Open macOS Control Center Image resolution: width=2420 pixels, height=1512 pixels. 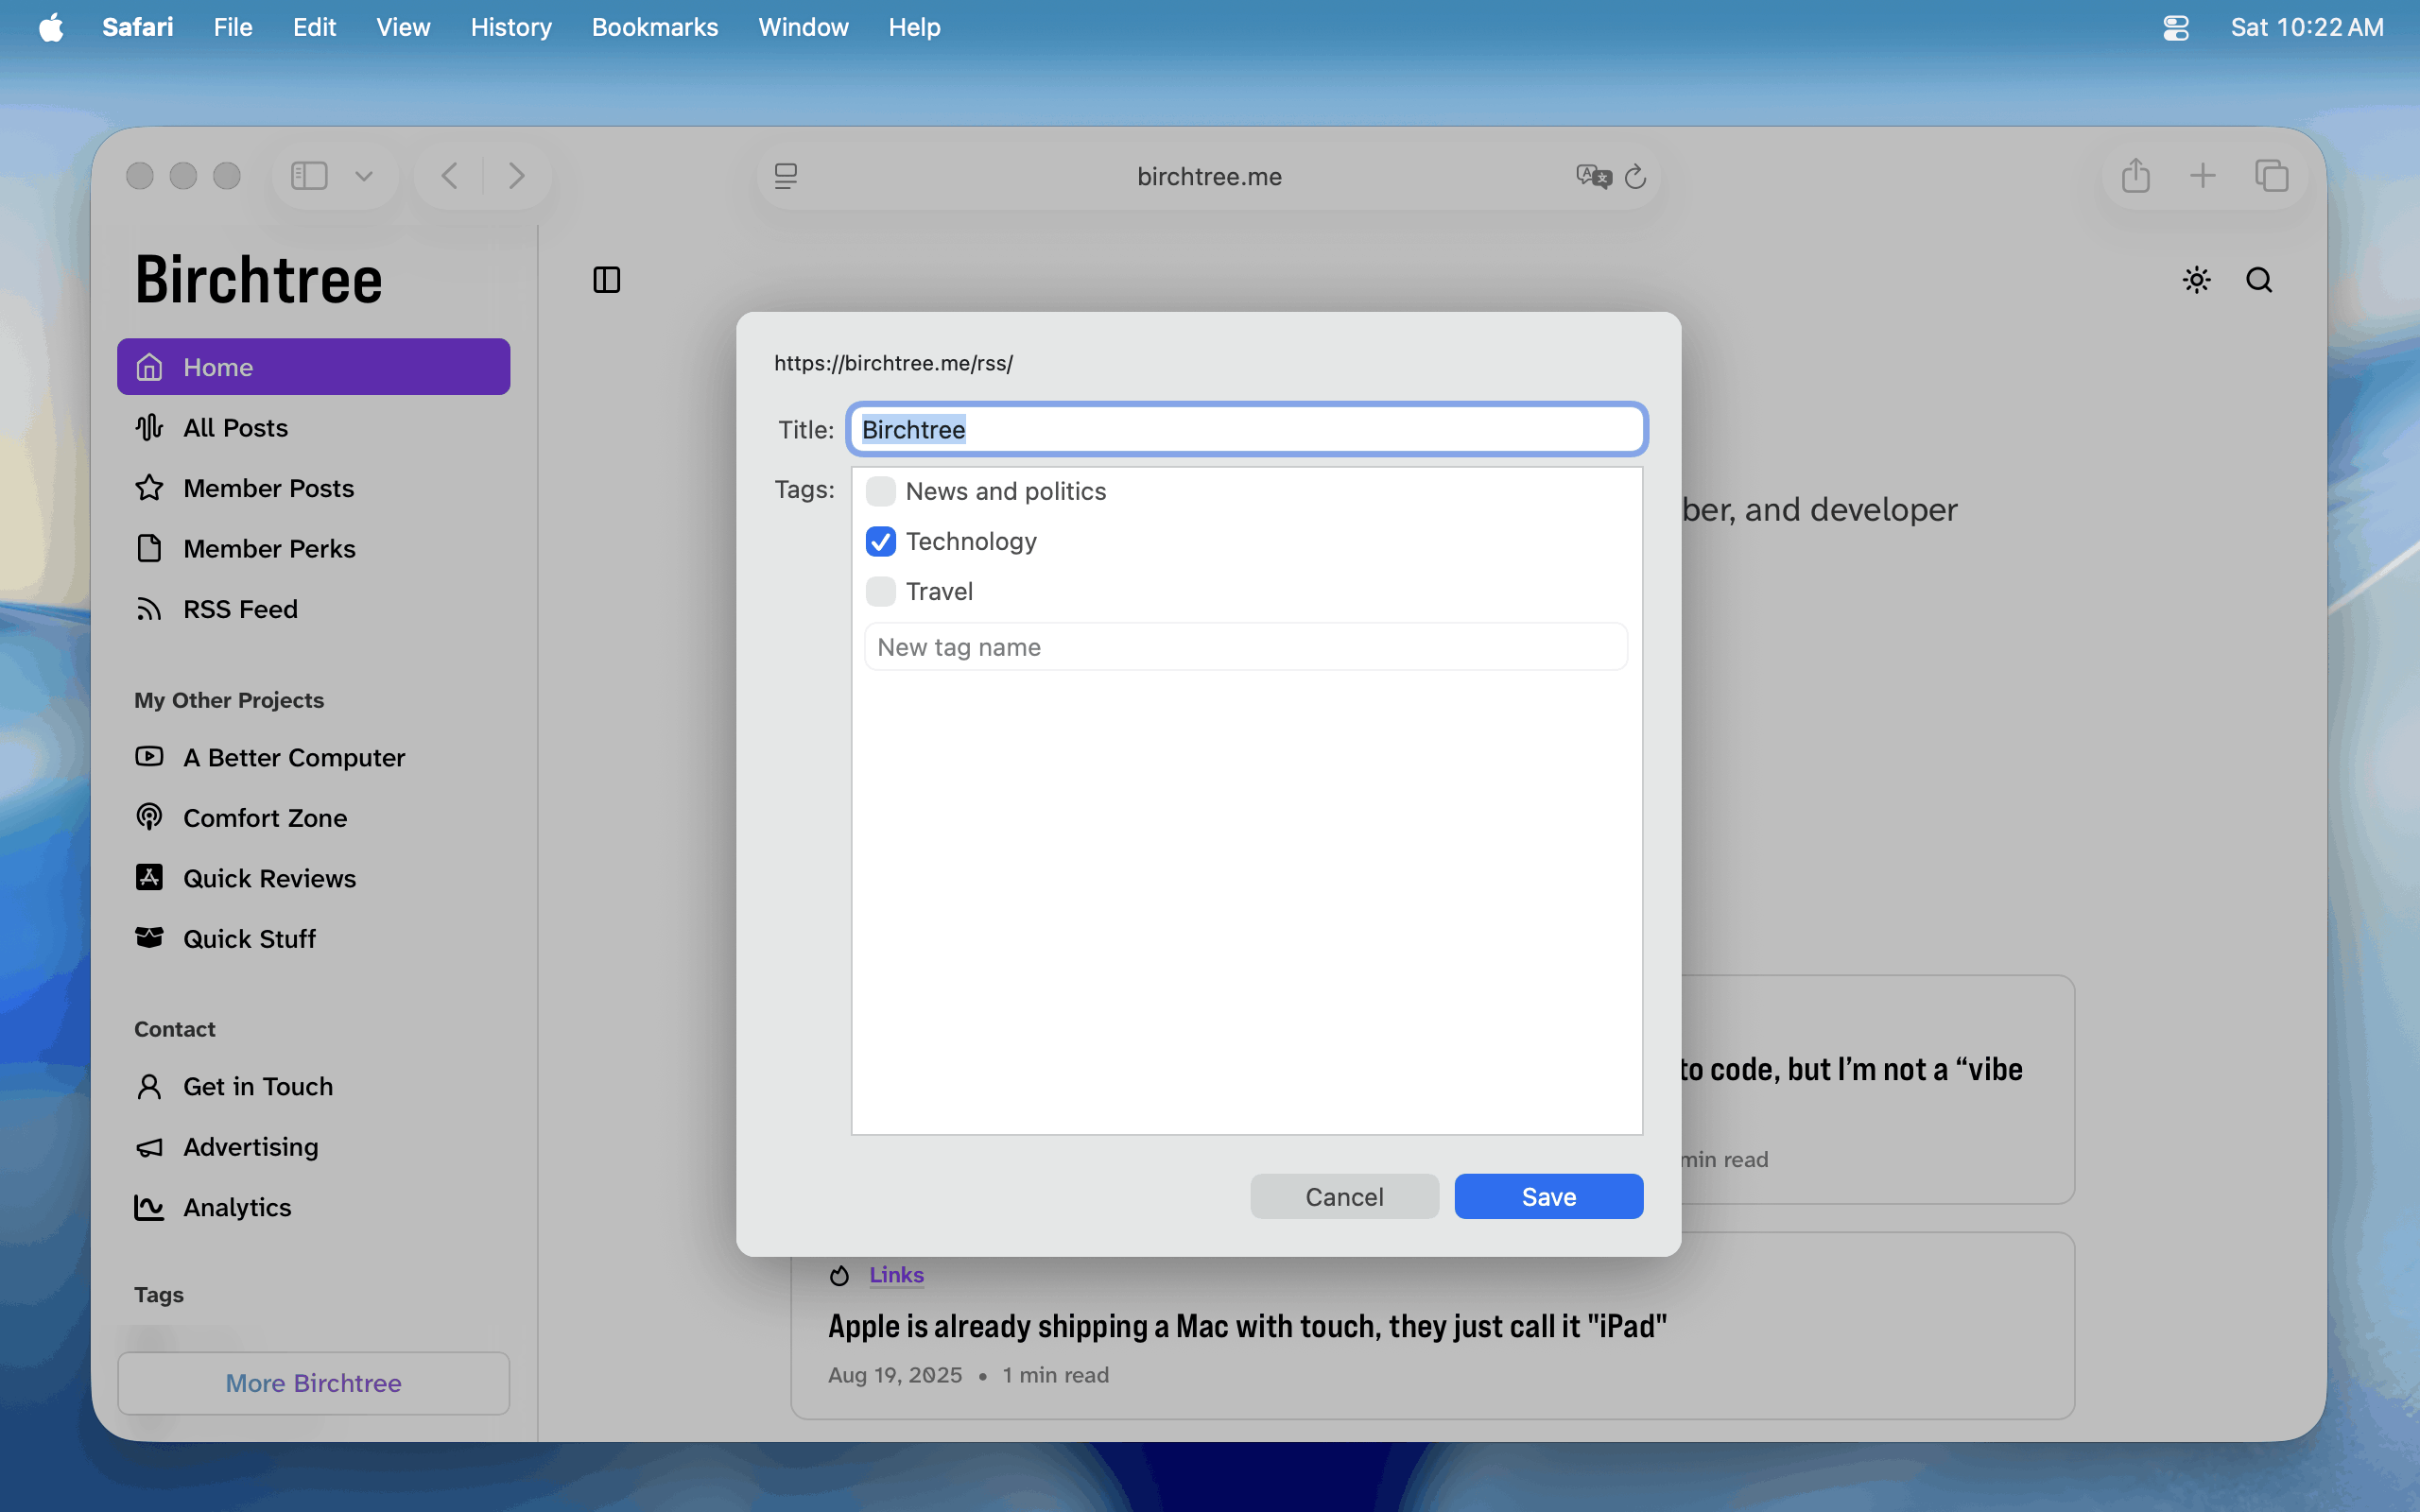point(2176,27)
